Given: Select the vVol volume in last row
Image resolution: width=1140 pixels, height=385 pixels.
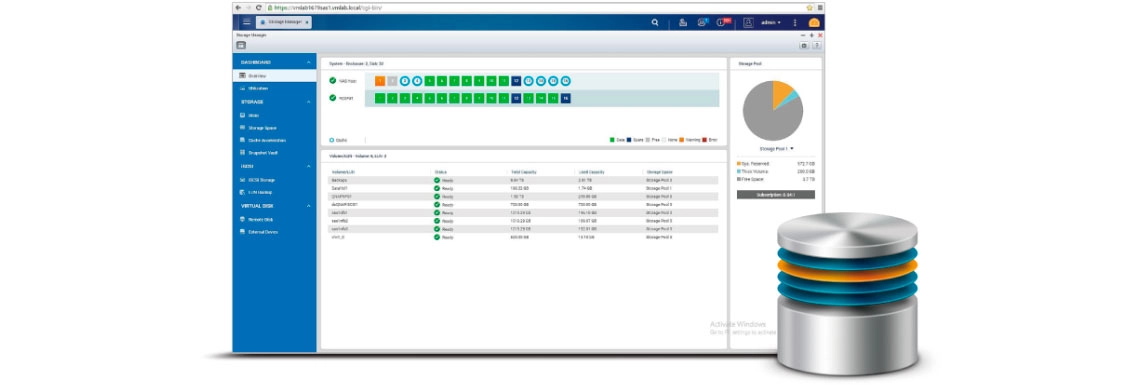Looking at the screenshot, I should (523, 237).
